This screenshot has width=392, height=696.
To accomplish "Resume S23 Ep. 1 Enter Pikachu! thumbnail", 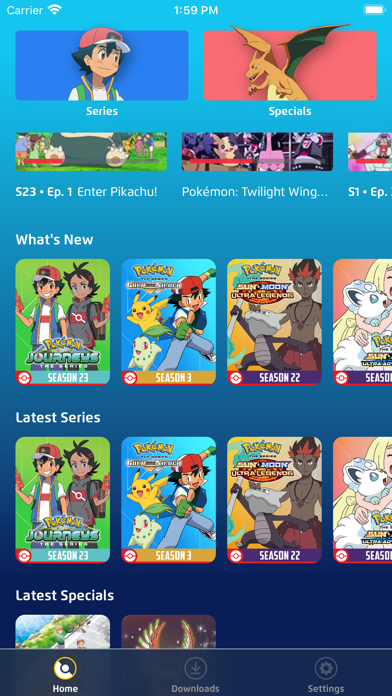I will pyautogui.click(x=91, y=151).
